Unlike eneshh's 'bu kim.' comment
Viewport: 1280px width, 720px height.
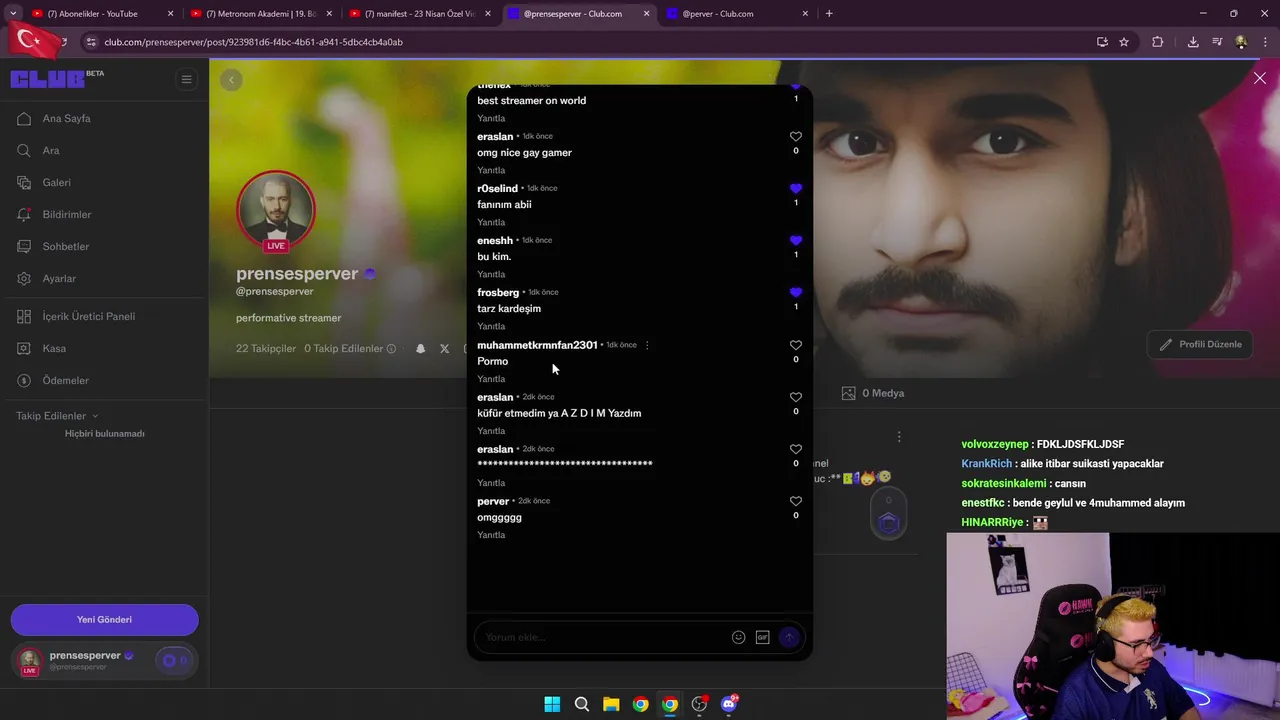796,240
